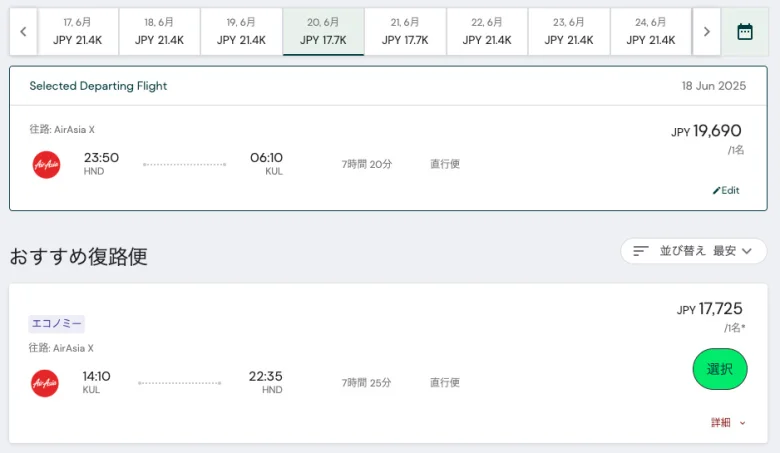Click the sort lines icon beside 並び替え

[x=641, y=251]
